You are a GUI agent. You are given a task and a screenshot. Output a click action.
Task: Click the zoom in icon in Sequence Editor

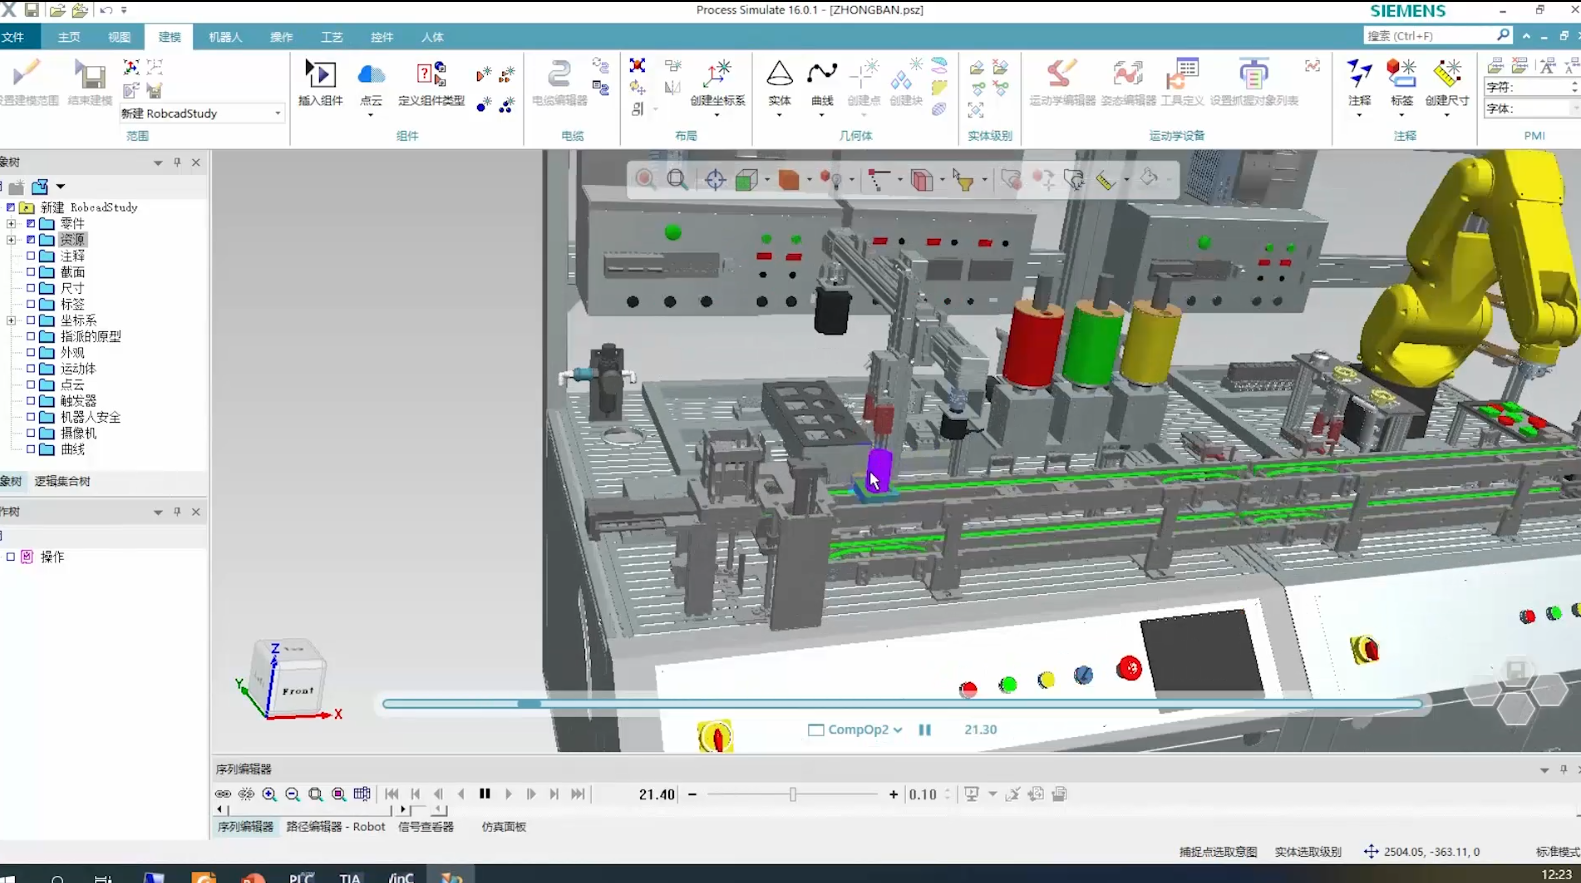pos(269,794)
